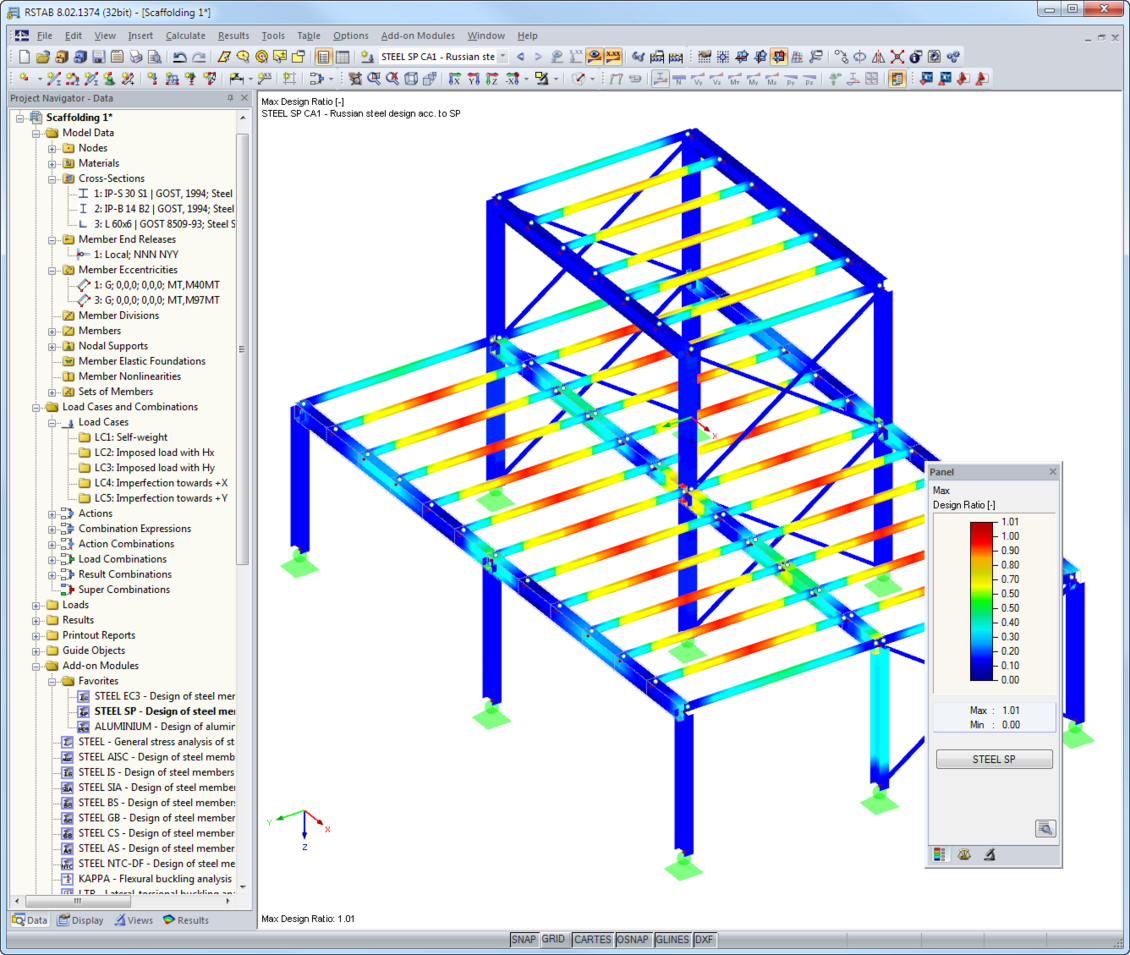Show bending moment My results icon
The width and height of the screenshot is (1130, 955).
(x=753, y=79)
